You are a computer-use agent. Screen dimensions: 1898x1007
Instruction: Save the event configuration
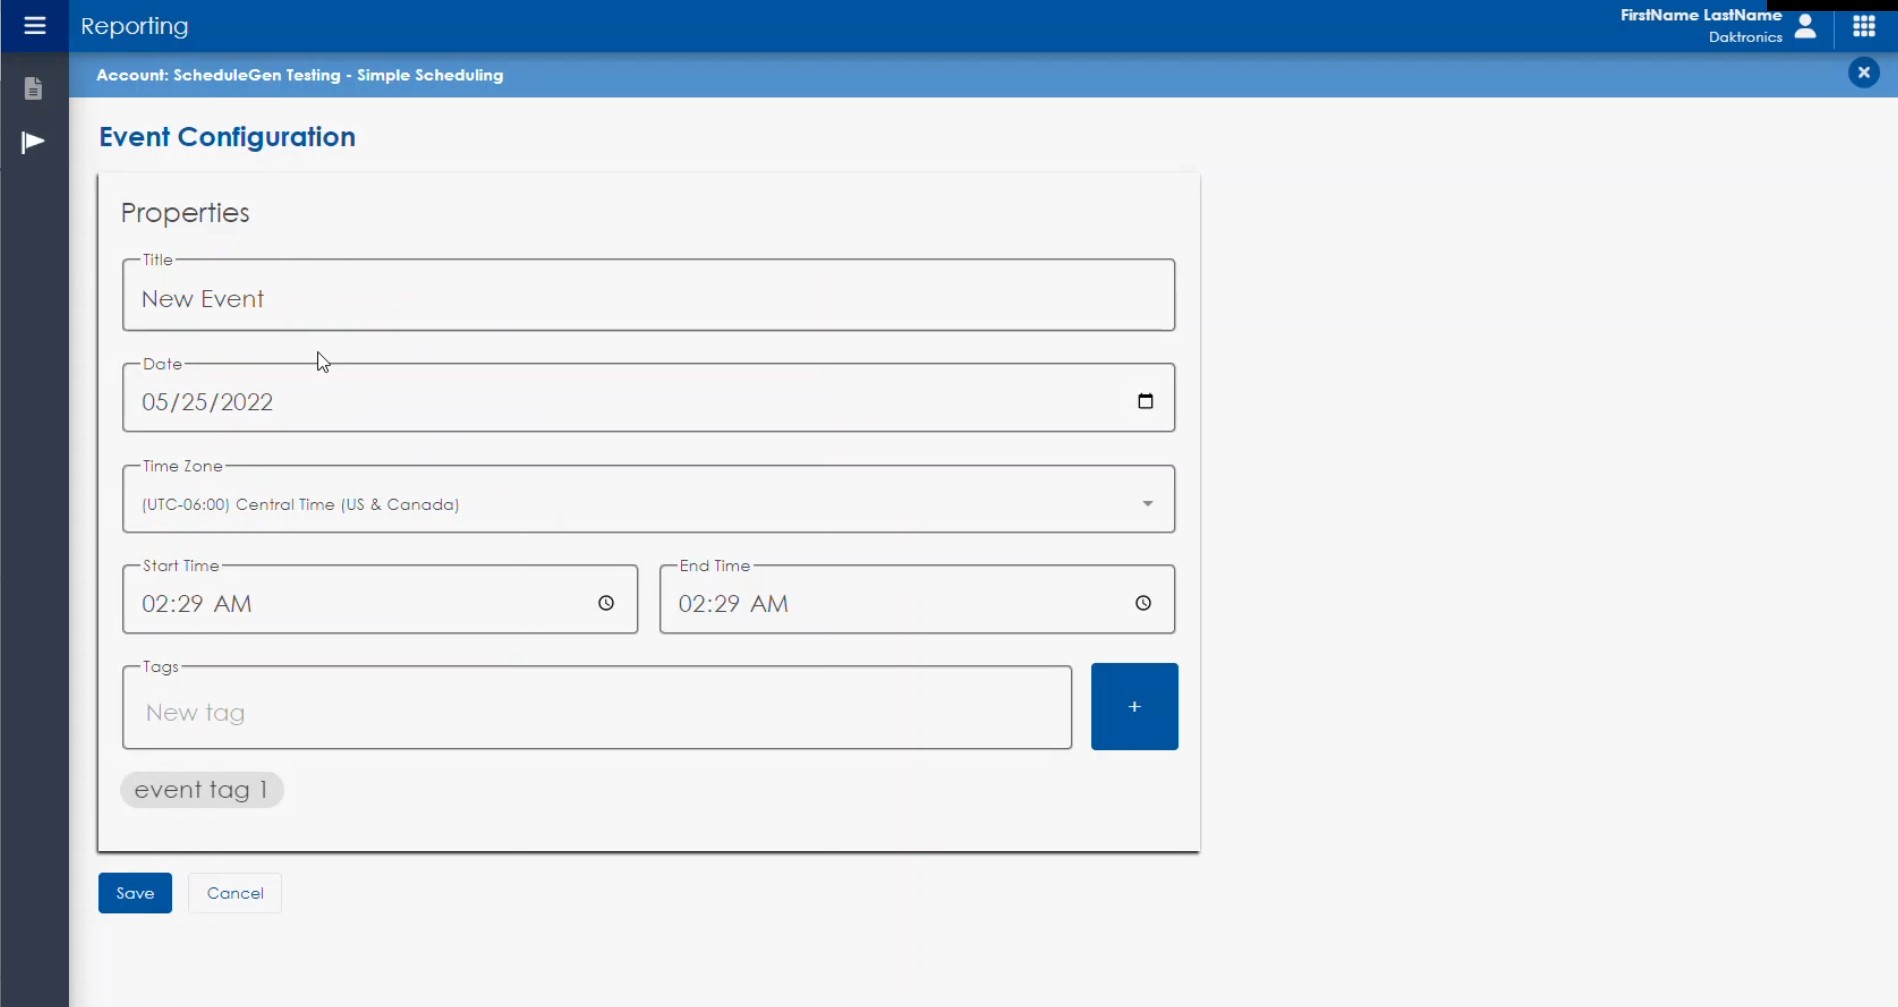[x=135, y=892]
